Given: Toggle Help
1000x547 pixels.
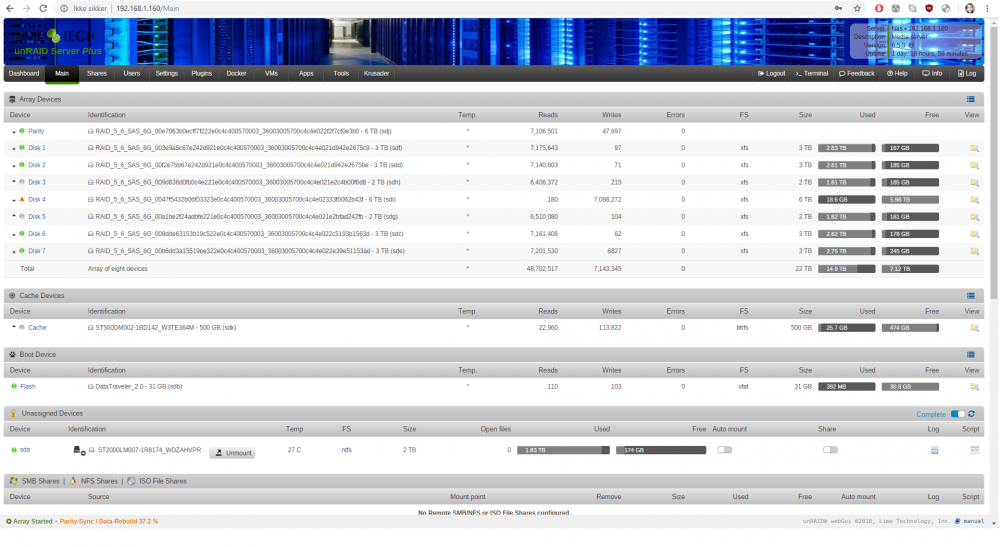Looking at the screenshot, I should coord(897,73).
